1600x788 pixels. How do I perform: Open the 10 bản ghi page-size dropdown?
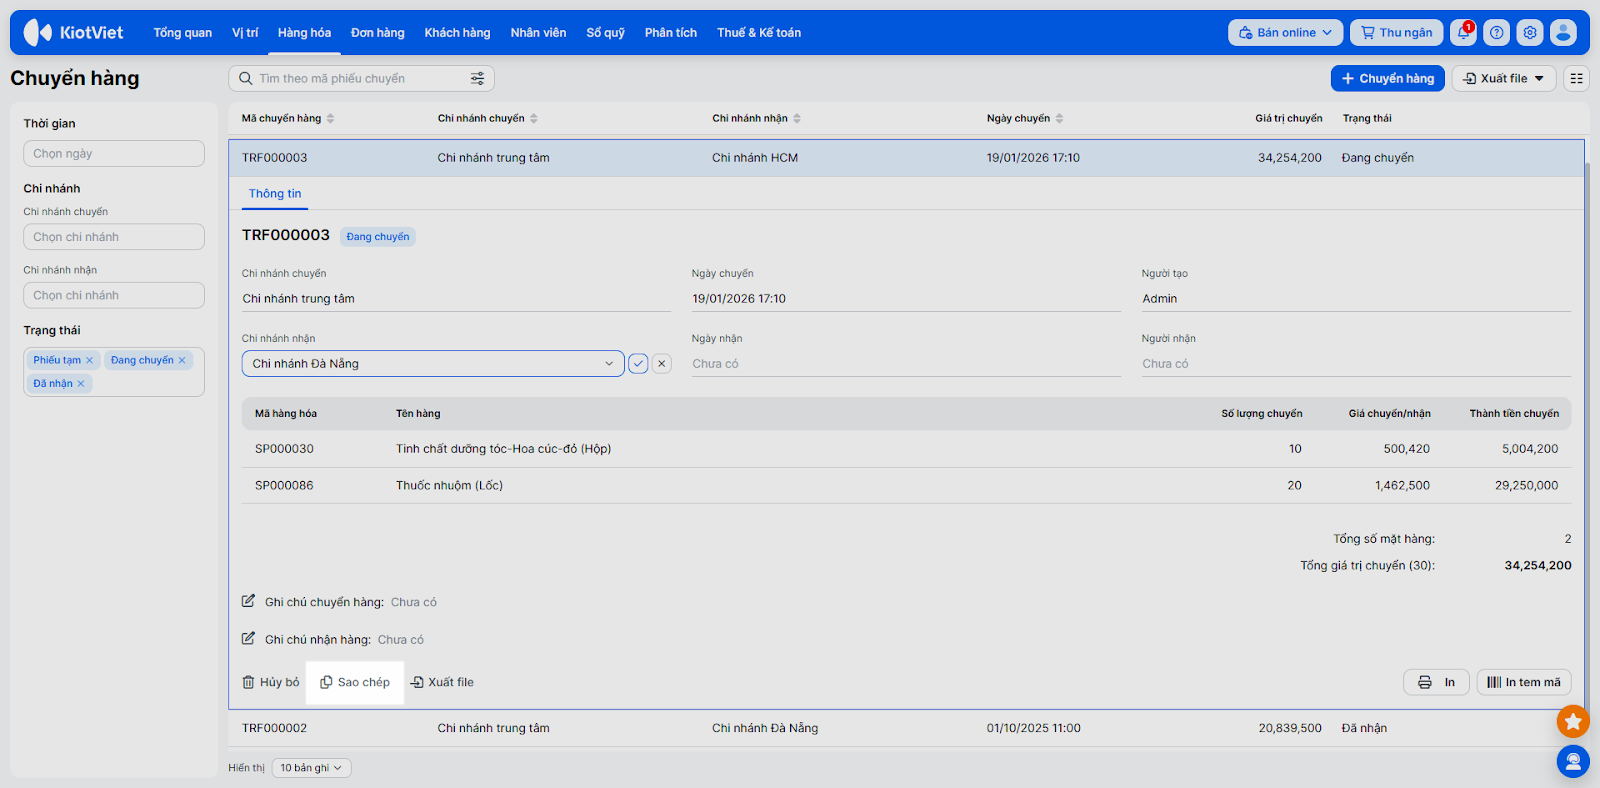tap(311, 768)
